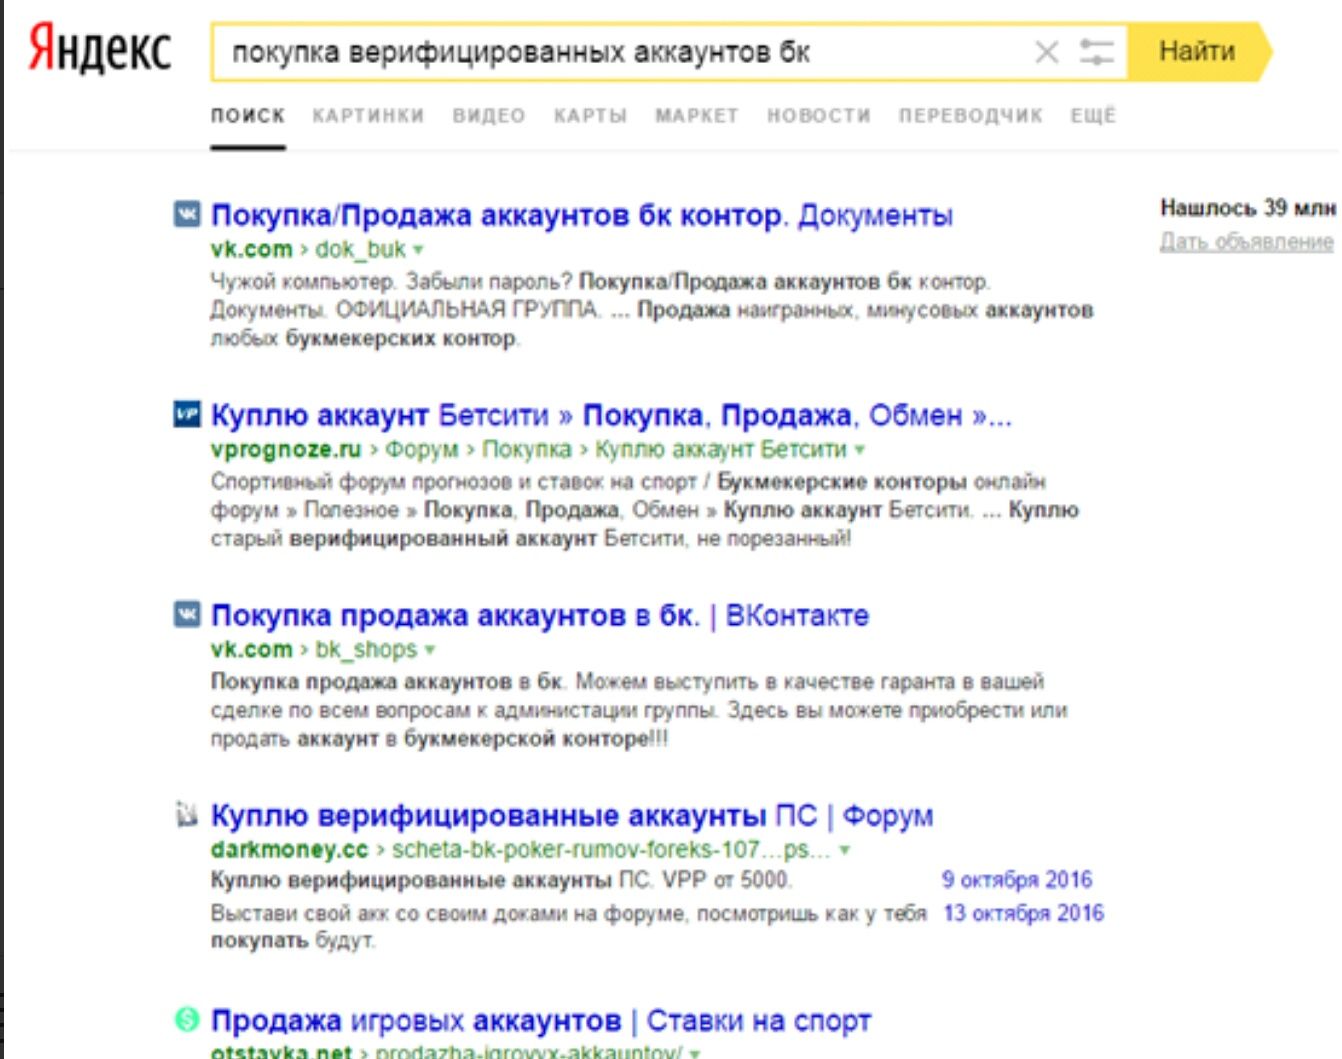This screenshot has width=1342, height=1059.
Task: Open the Новости tab
Action: point(818,116)
